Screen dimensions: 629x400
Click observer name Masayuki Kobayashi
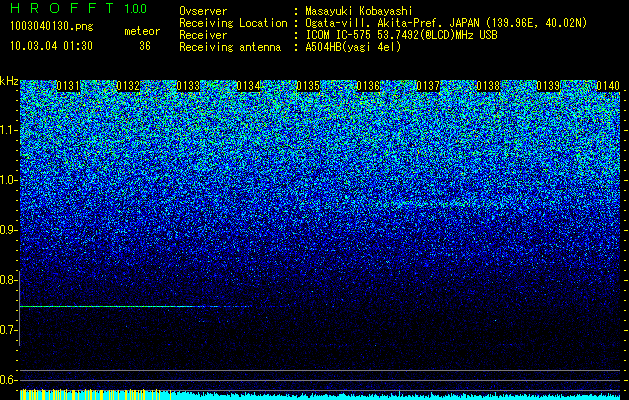click(358, 12)
